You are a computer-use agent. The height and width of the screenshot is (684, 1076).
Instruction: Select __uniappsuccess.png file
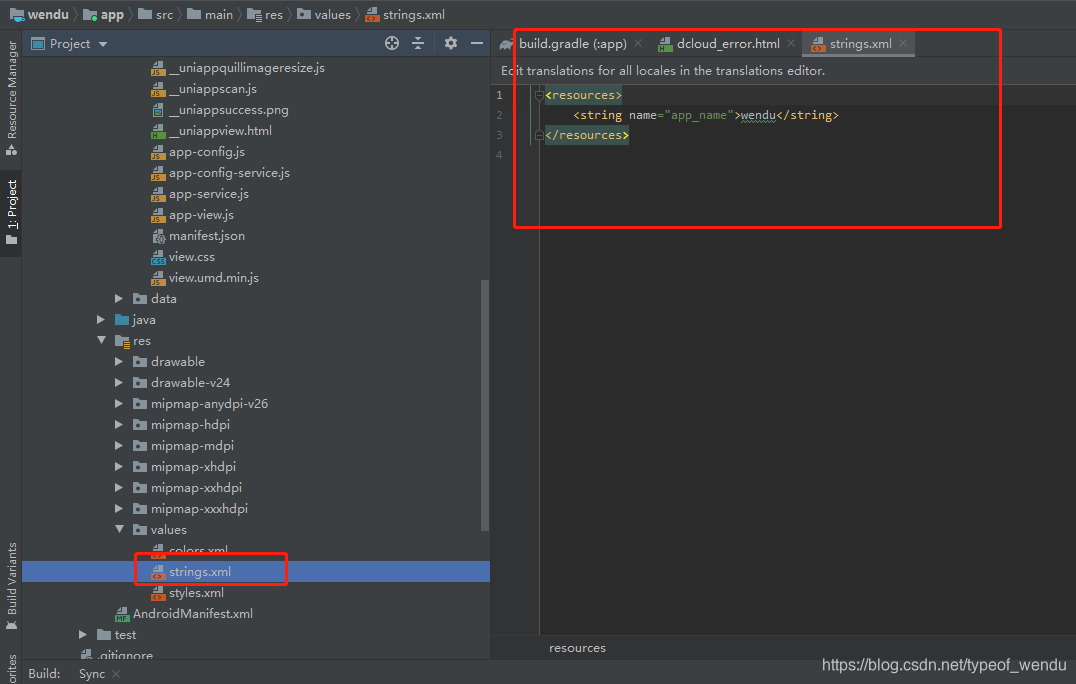pos(220,110)
